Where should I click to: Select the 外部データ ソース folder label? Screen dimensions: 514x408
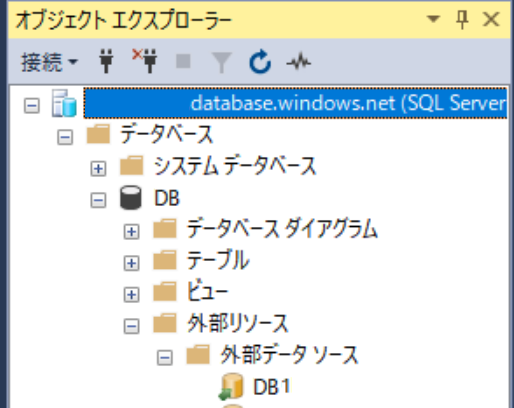click(289, 355)
